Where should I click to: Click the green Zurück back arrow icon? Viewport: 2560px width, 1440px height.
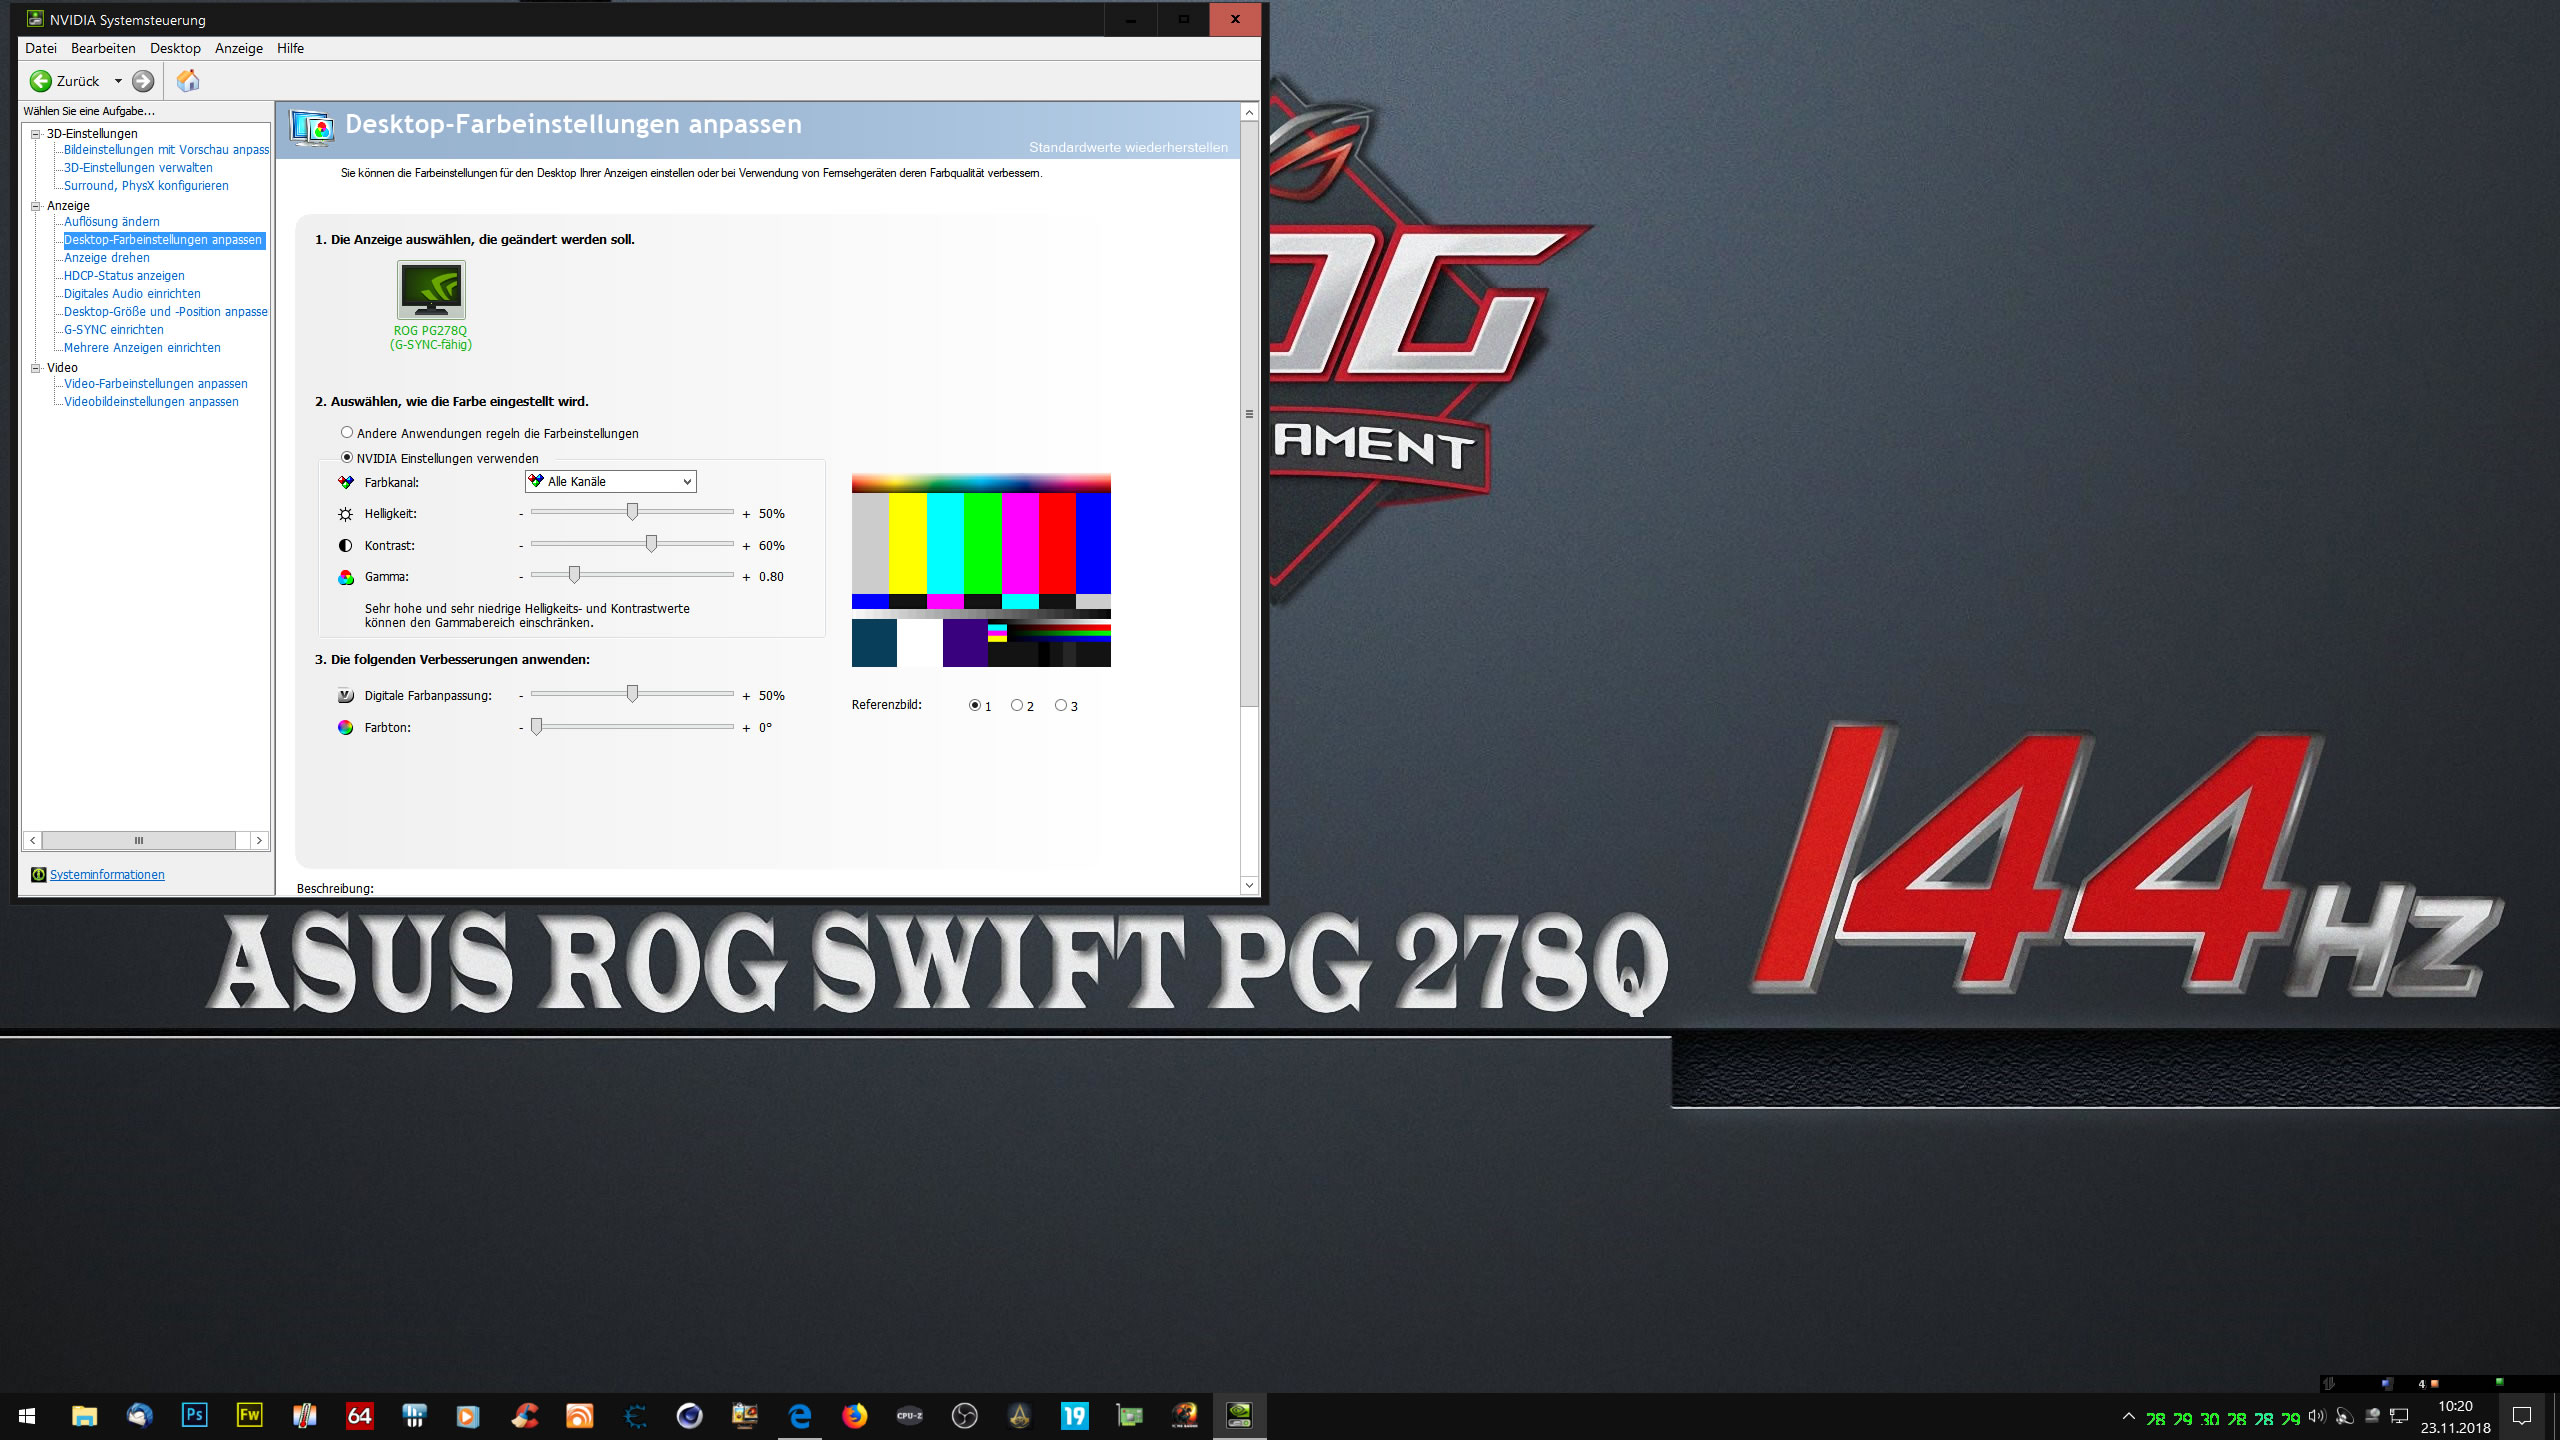tap(41, 81)
